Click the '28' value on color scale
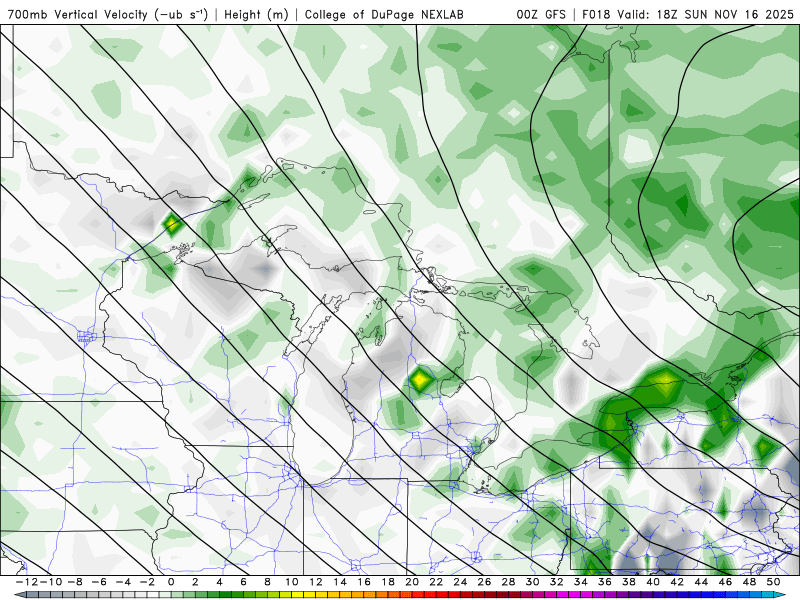Screen dimensions: 800x600 click(508, 582)
